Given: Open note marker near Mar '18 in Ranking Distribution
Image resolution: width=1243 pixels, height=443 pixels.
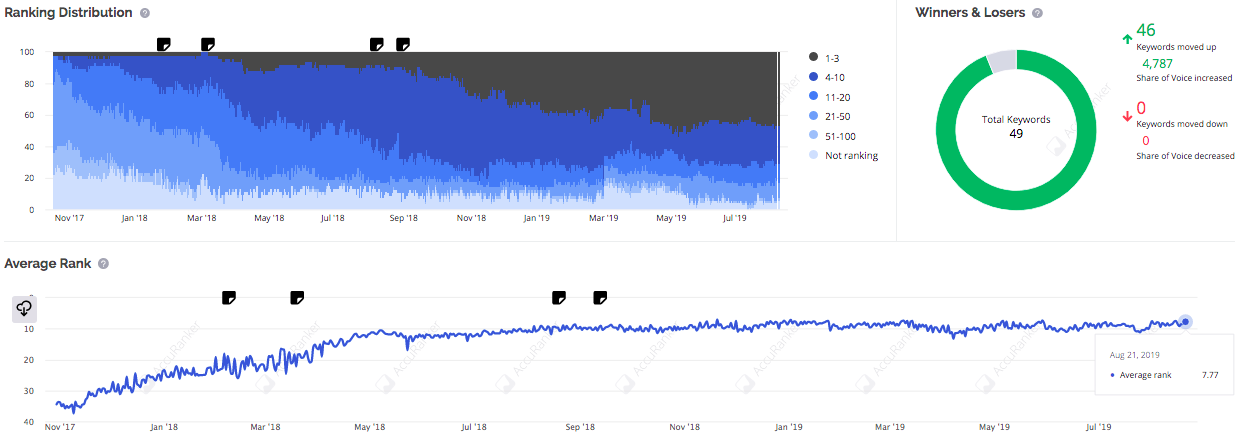Looking at the screenshot, I should 208,44.
